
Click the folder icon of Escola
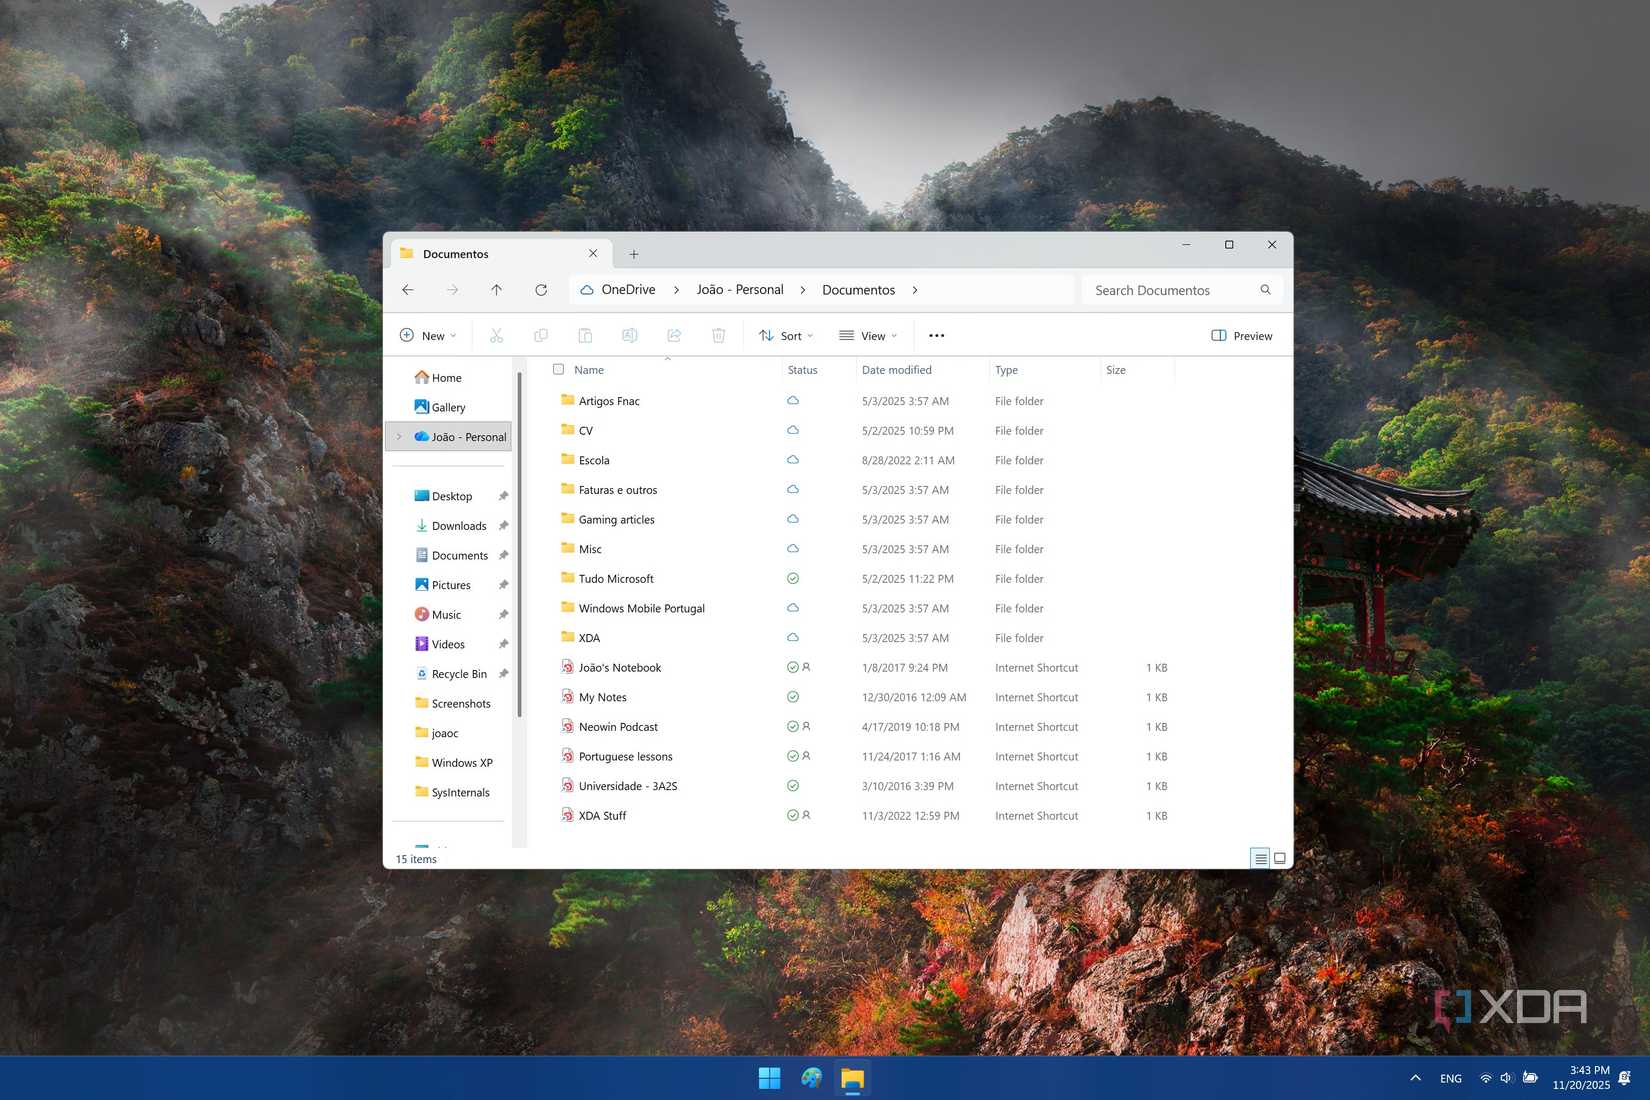pyautogui.click(x=568, y=459)
